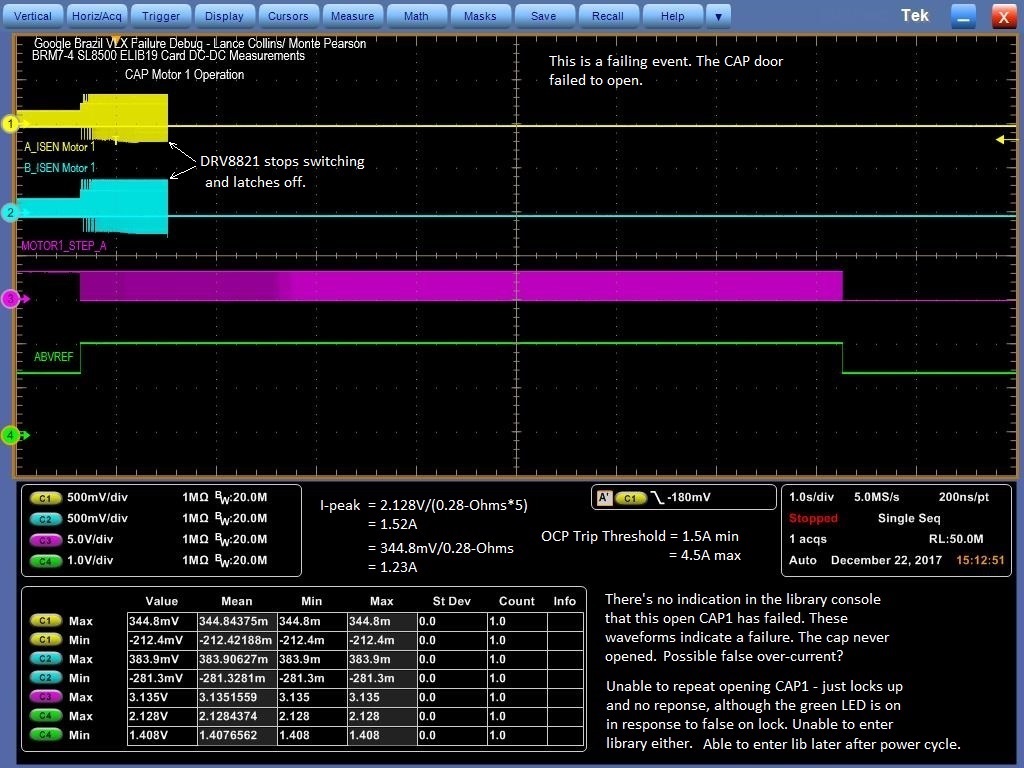Click the -180mV trigger level value

[x=688, y=497]
